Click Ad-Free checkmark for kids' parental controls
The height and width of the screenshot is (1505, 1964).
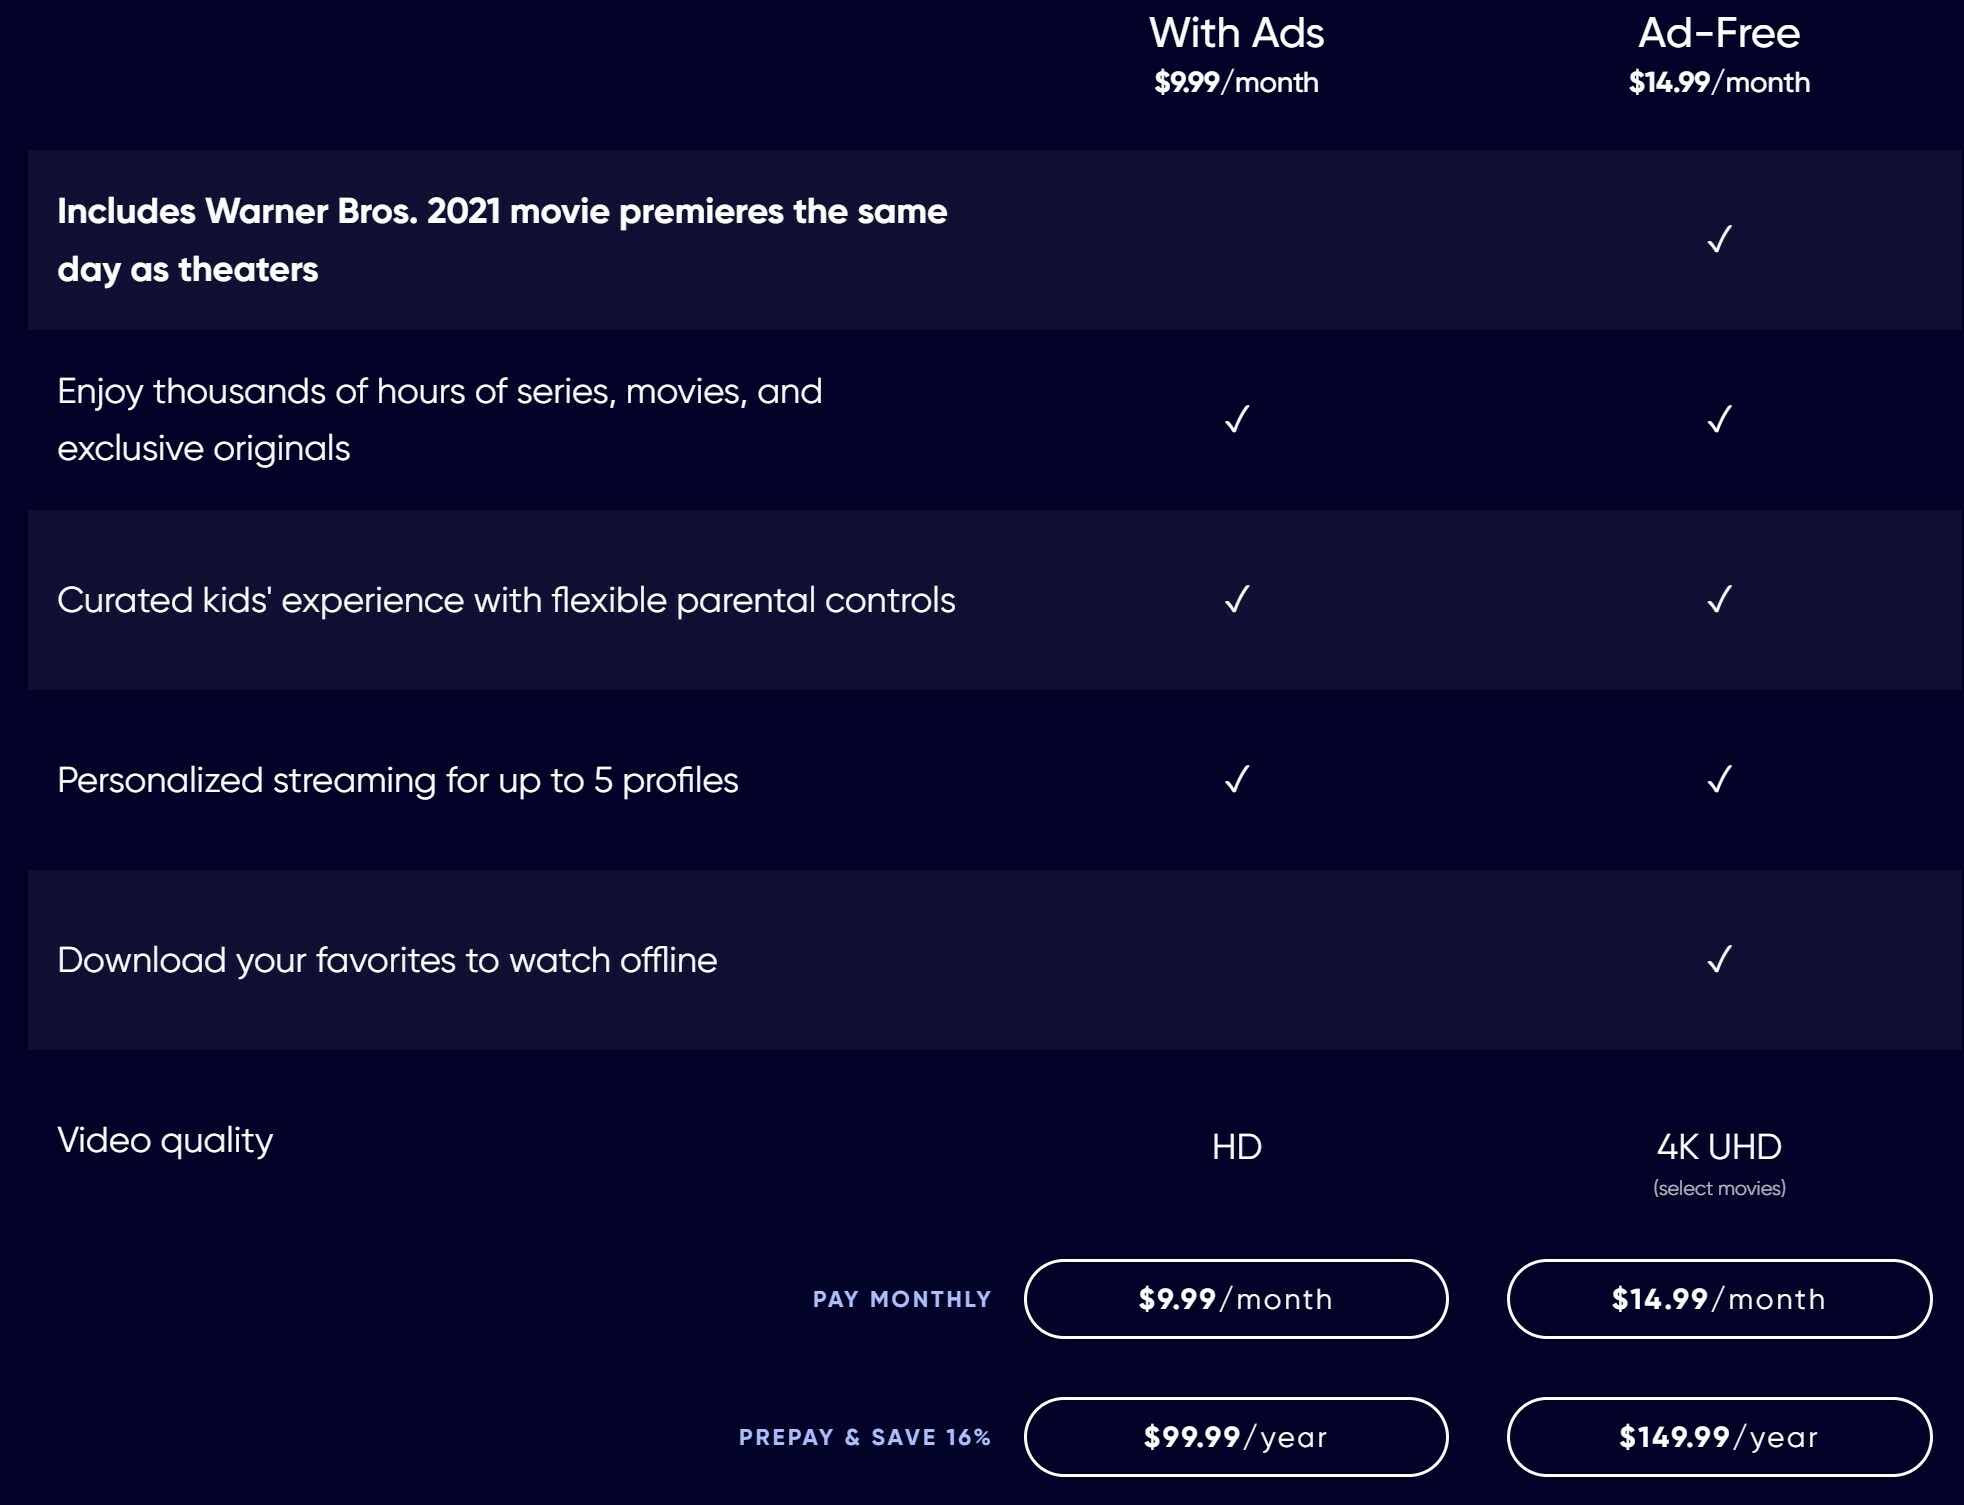pos(1719,599)
